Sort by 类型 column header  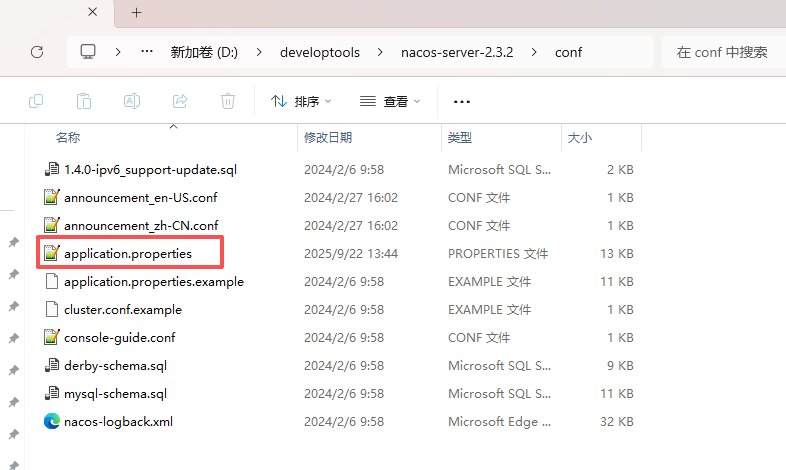(460, 137)
